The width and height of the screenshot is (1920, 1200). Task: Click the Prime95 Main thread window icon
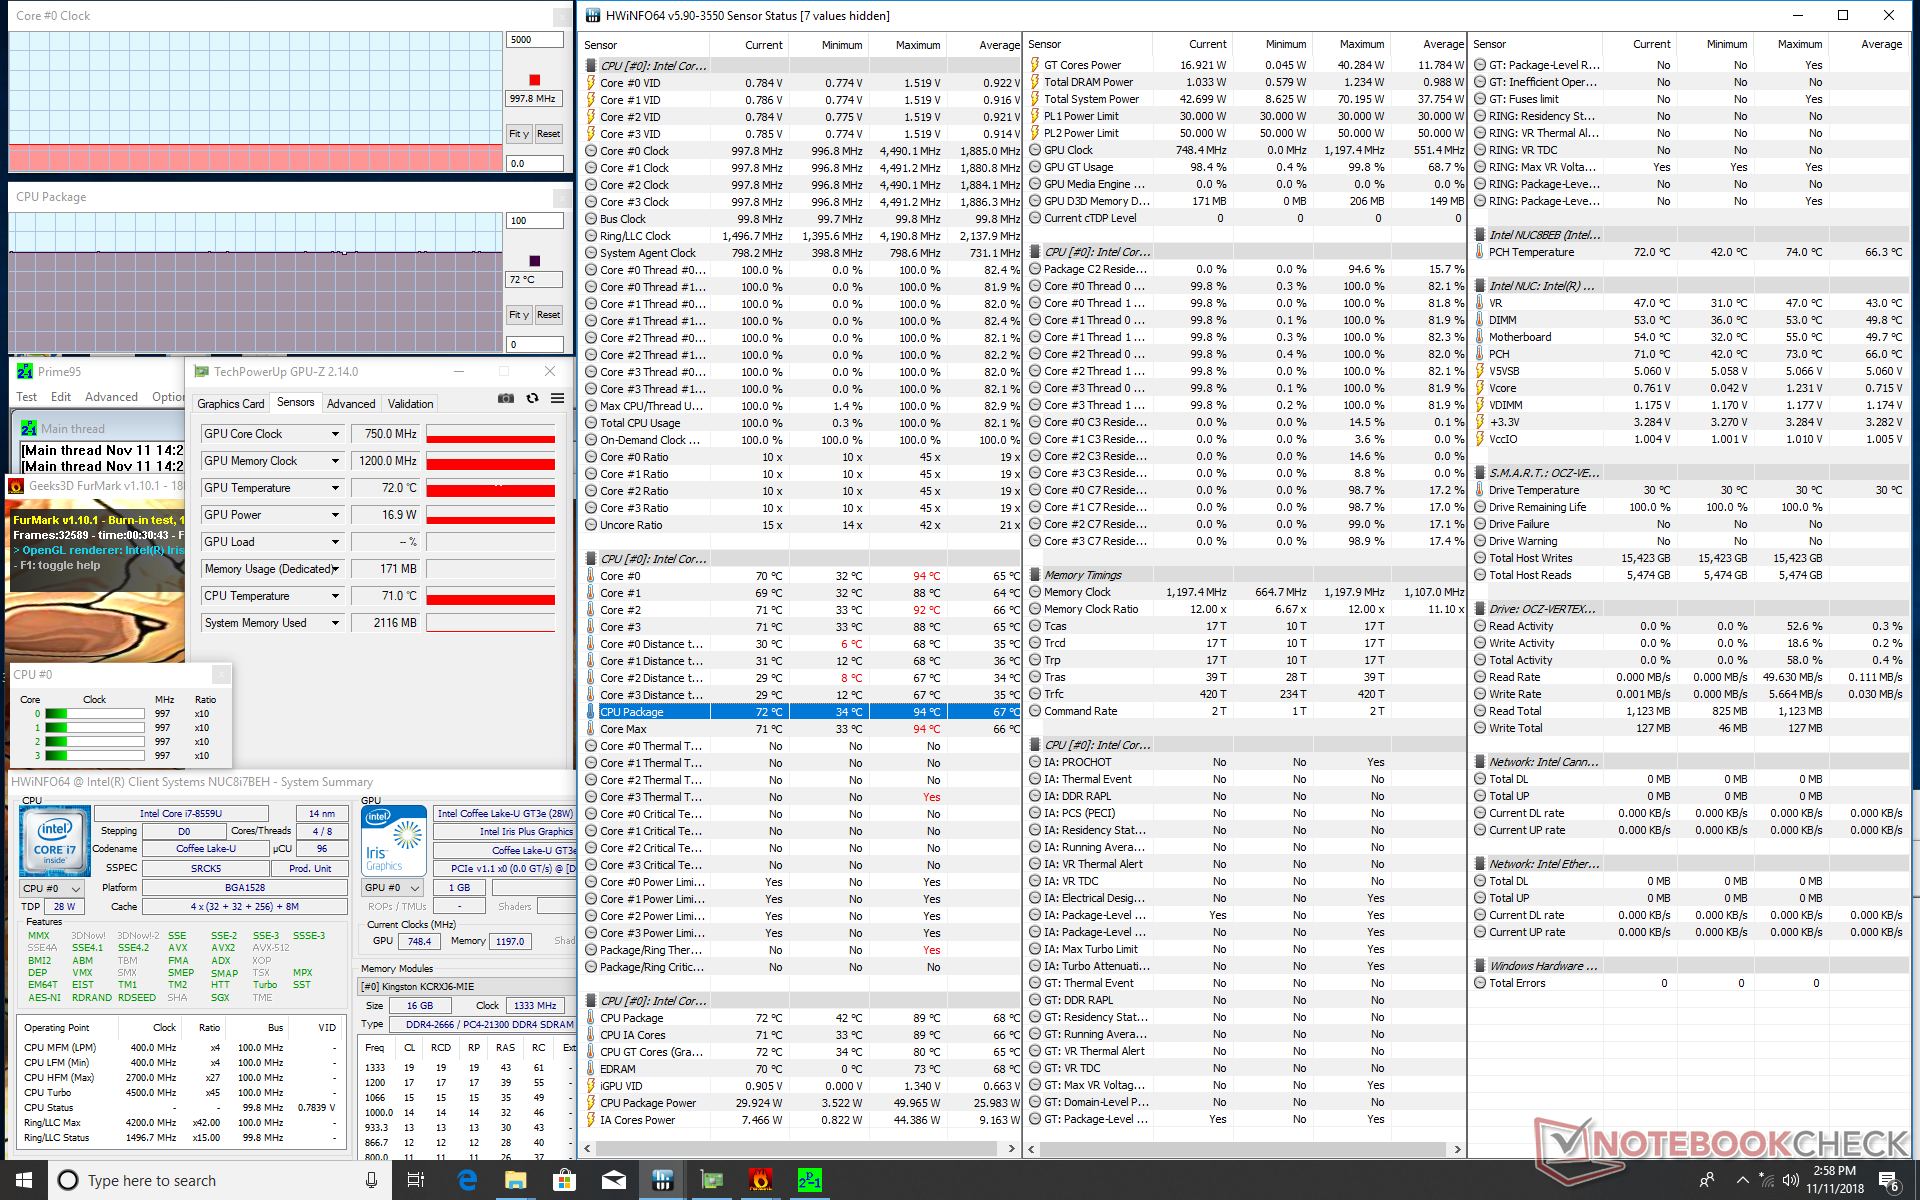[29, 428]
